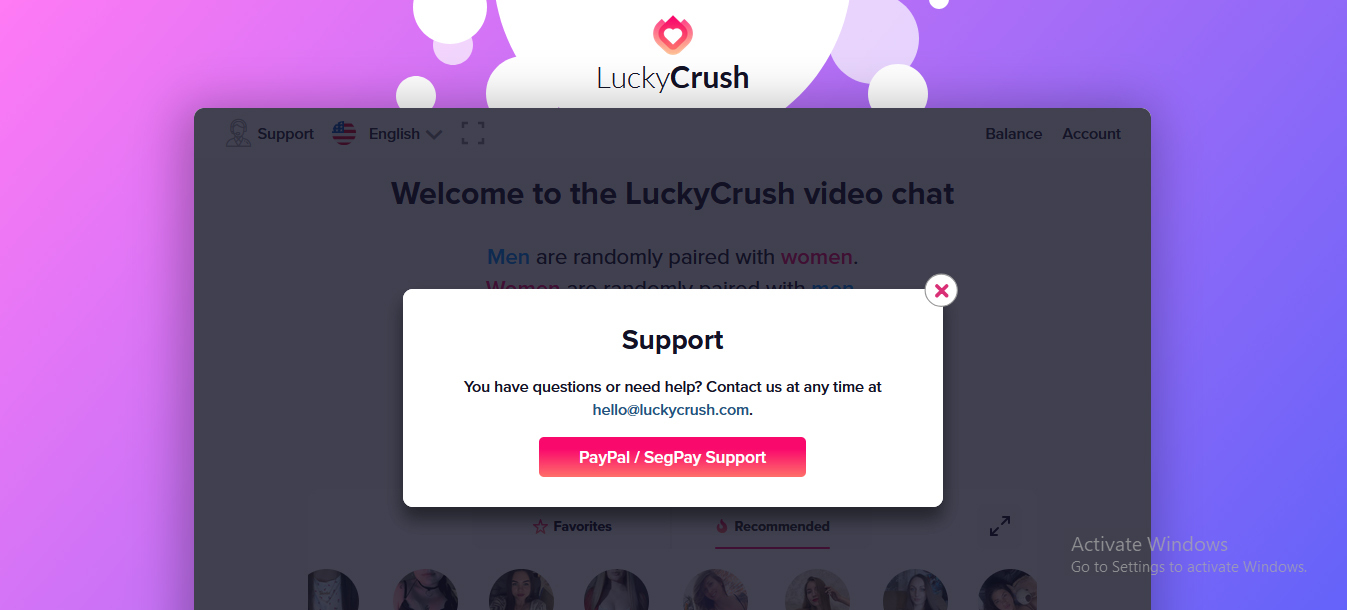Click the Support text label in header

285,134
